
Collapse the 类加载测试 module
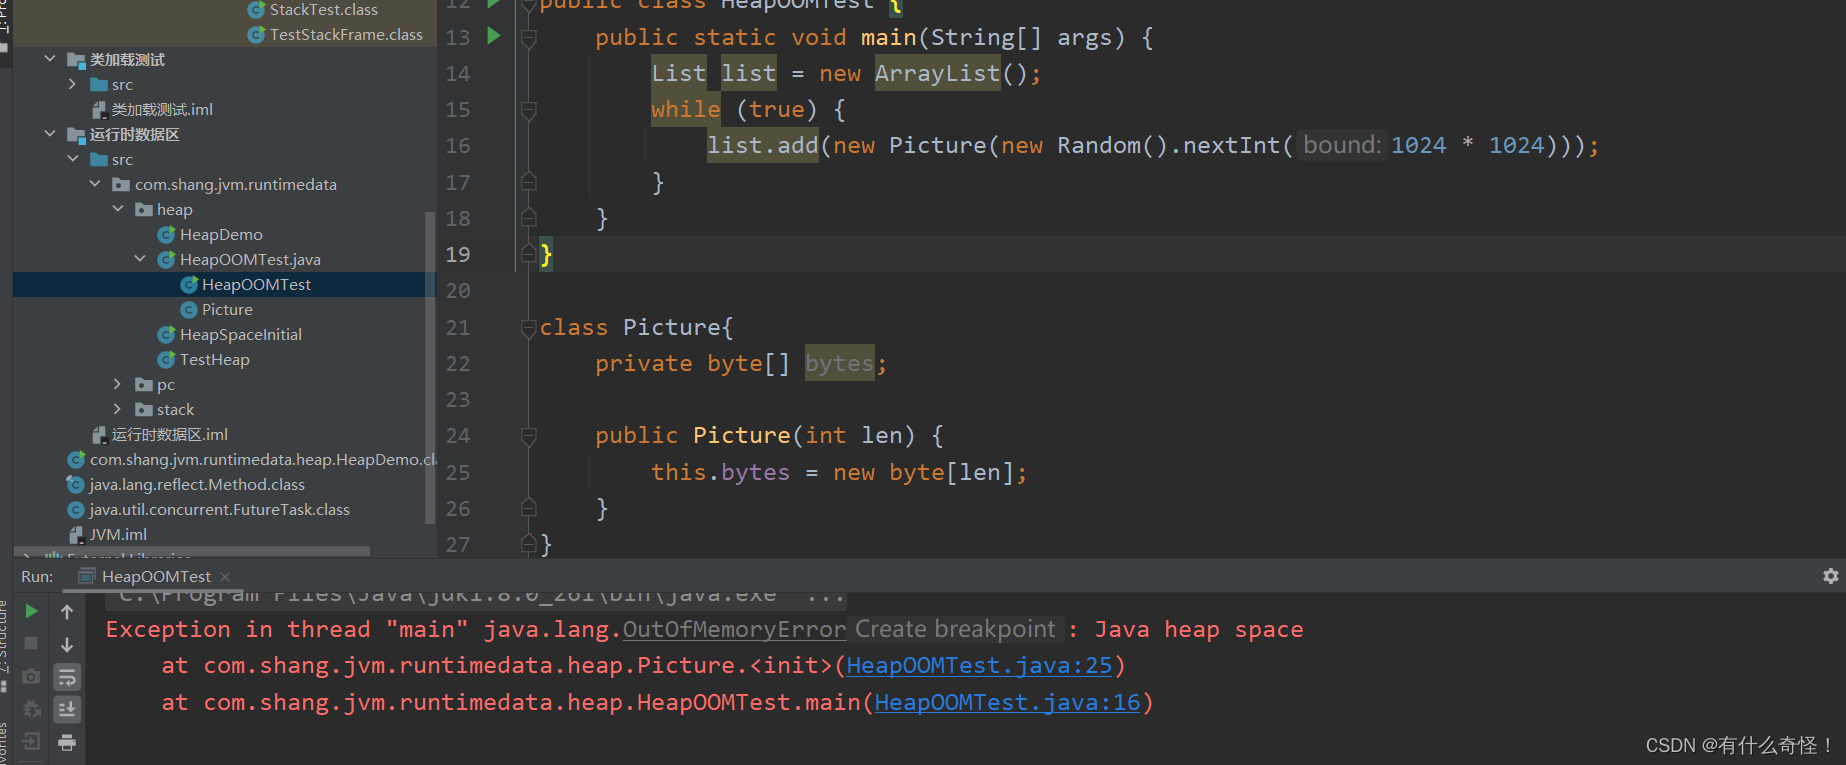[50, 59]
